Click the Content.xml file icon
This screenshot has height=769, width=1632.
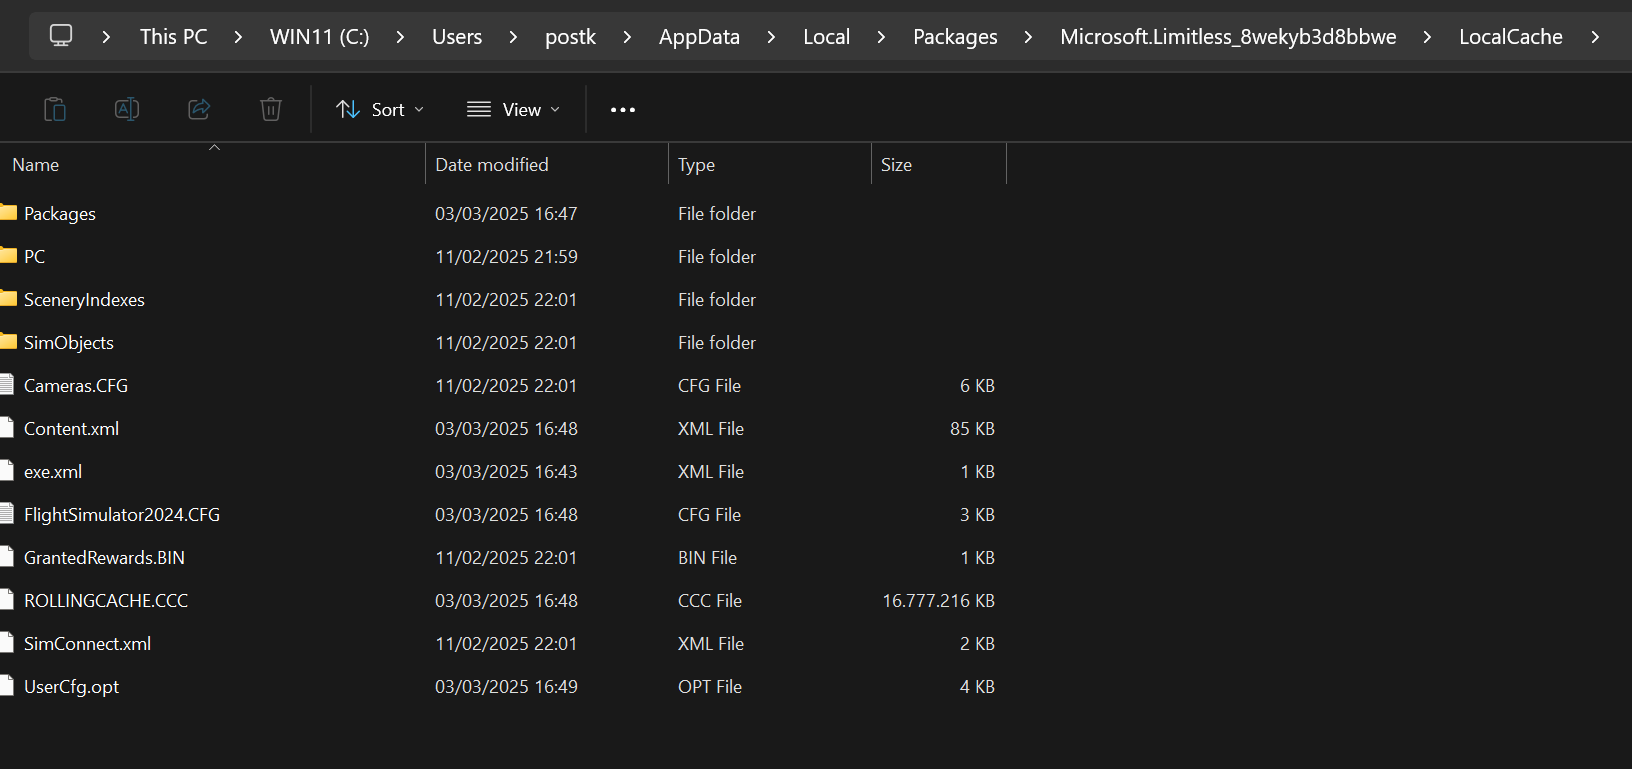click(7, 428)
